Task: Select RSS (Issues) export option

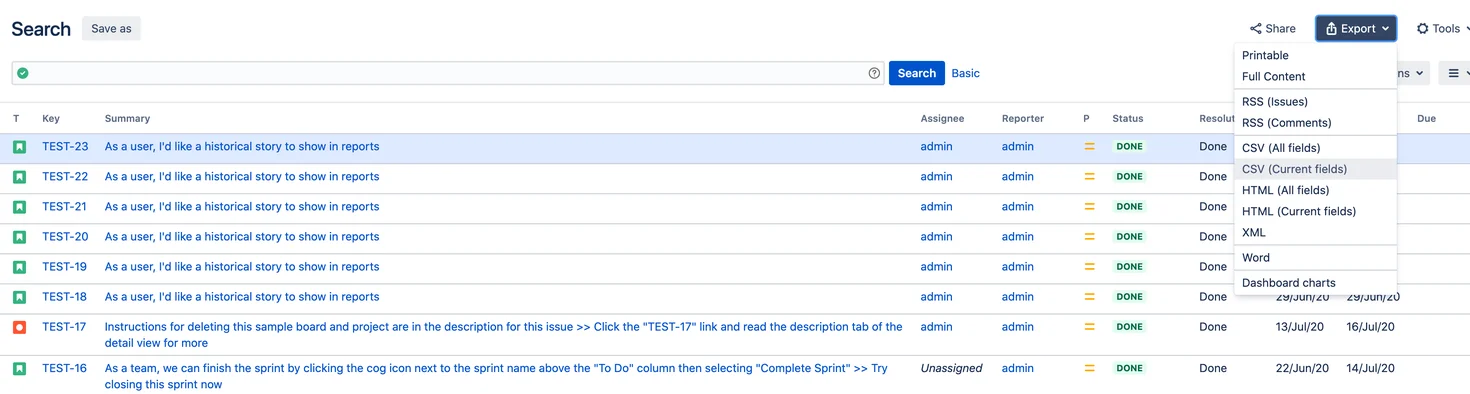Action: tap(1315, 101)
